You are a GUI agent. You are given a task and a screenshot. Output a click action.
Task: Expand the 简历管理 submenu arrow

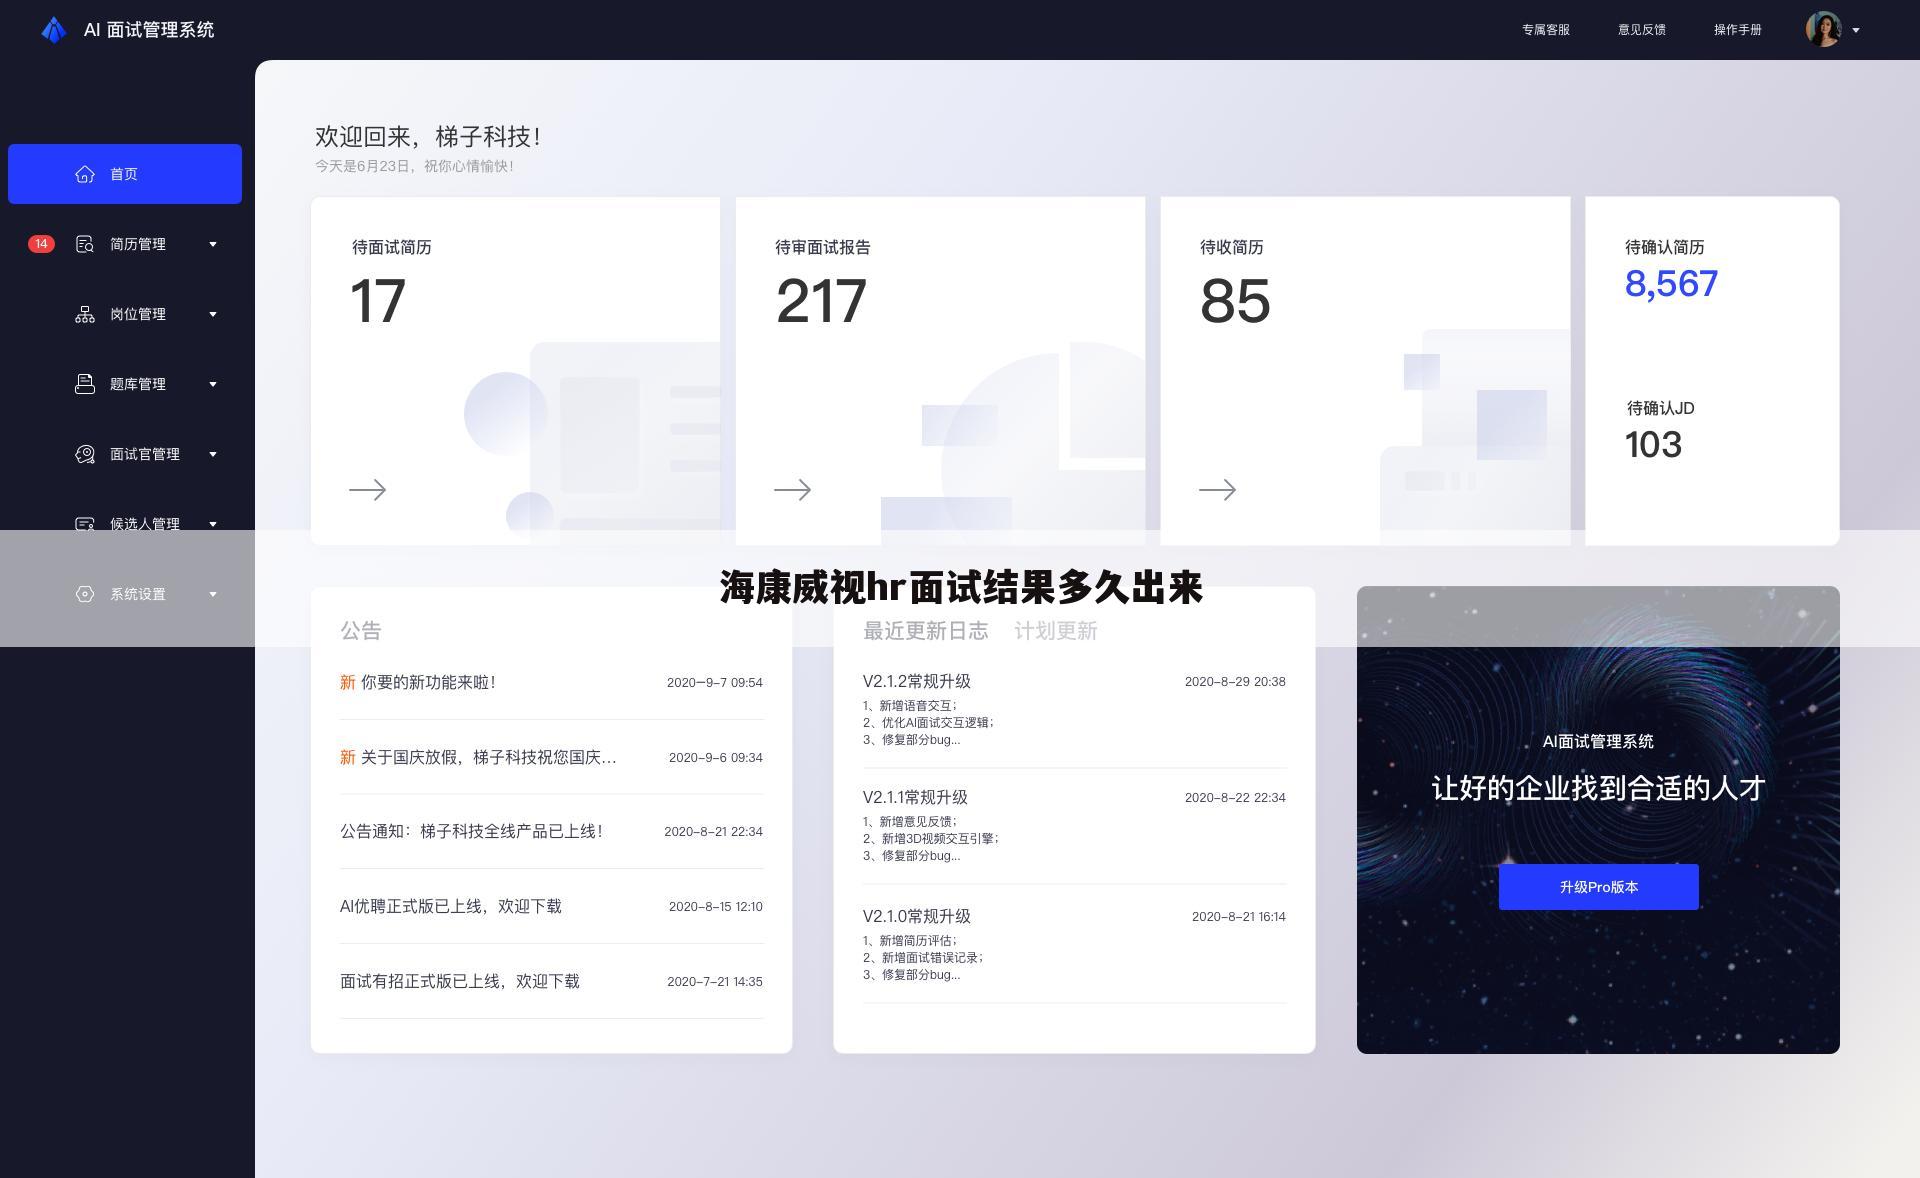pos(213,244)
